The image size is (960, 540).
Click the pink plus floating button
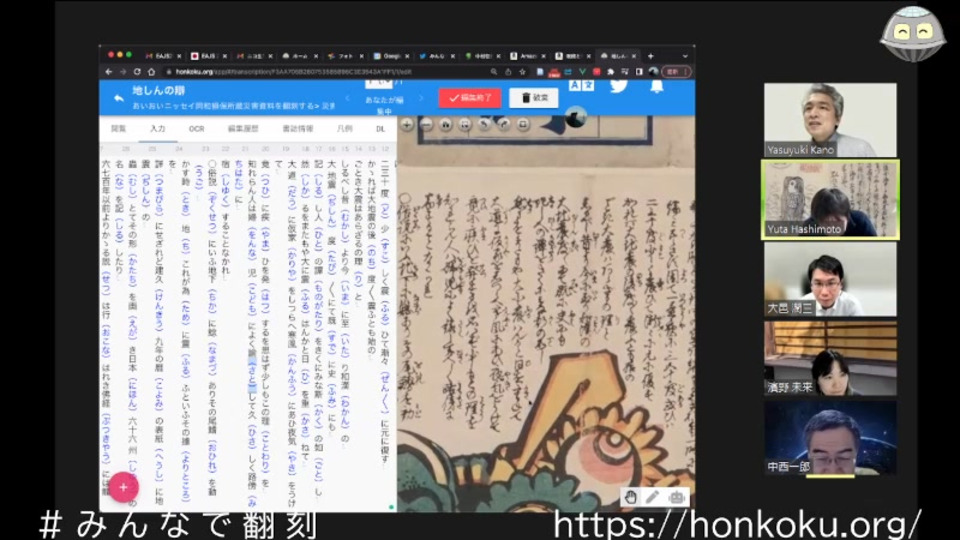(x=123, y=487)
